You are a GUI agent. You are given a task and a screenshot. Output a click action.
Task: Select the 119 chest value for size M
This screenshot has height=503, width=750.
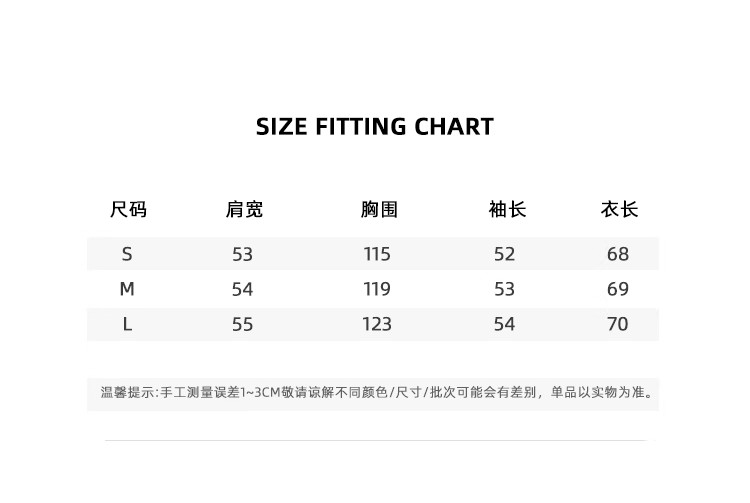(x=377, y=289)
